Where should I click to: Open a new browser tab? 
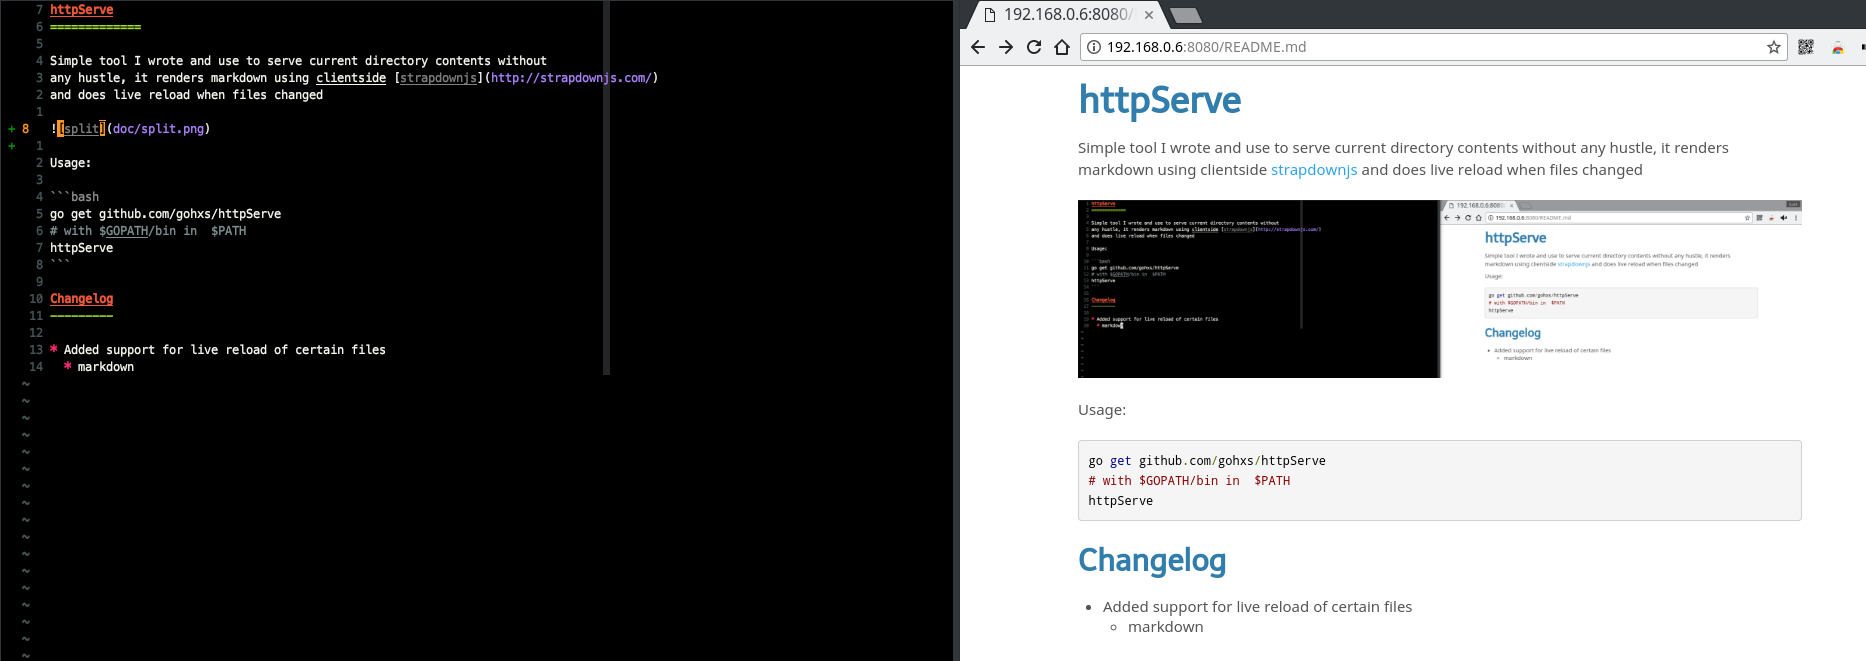pyautogui.click(x=1185, y=15)
